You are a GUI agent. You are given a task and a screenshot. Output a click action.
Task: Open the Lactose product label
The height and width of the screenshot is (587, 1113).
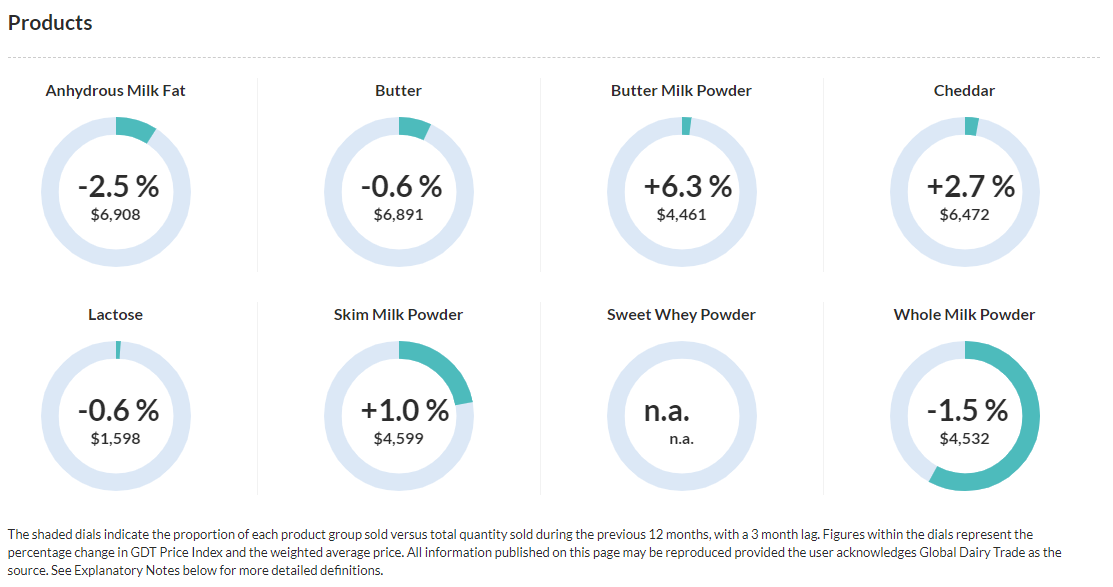pos(115,315)
